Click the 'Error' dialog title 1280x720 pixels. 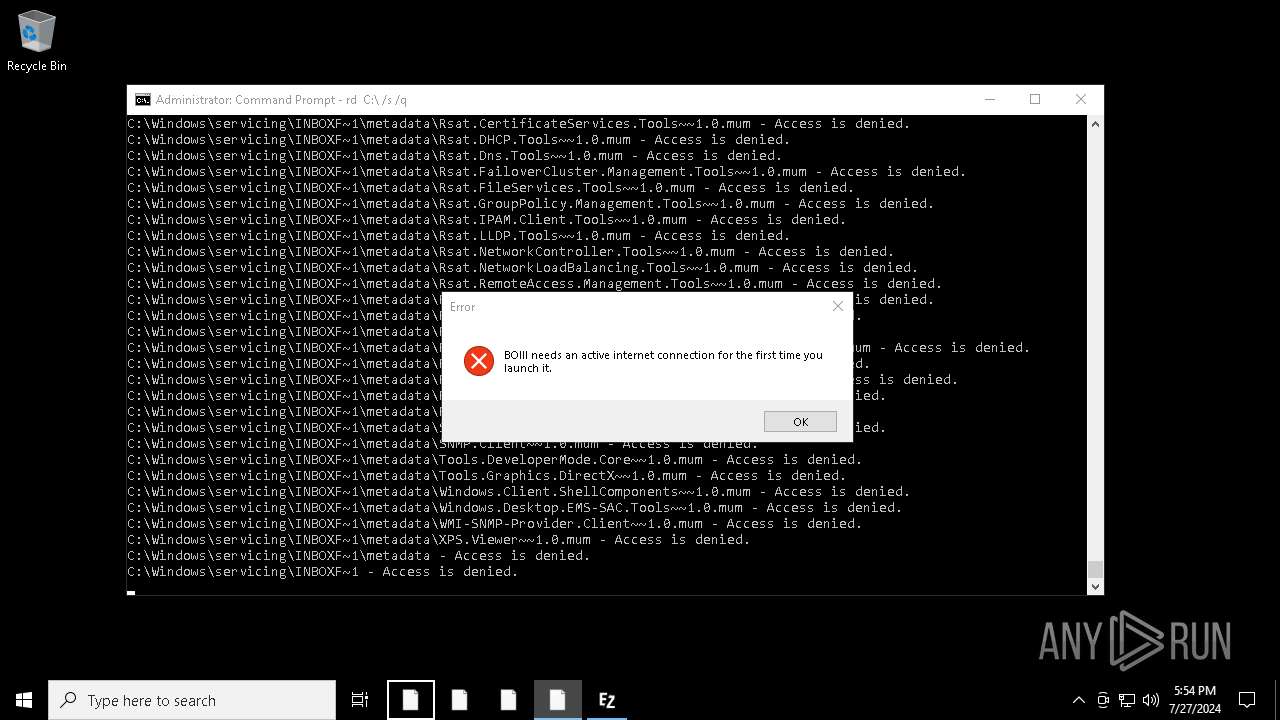coord(463,307)
